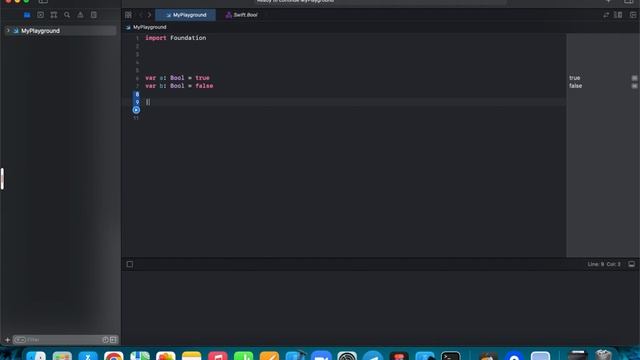
Task: Toggle the inspector panel in title bar
Action: [x=629, y=2]
